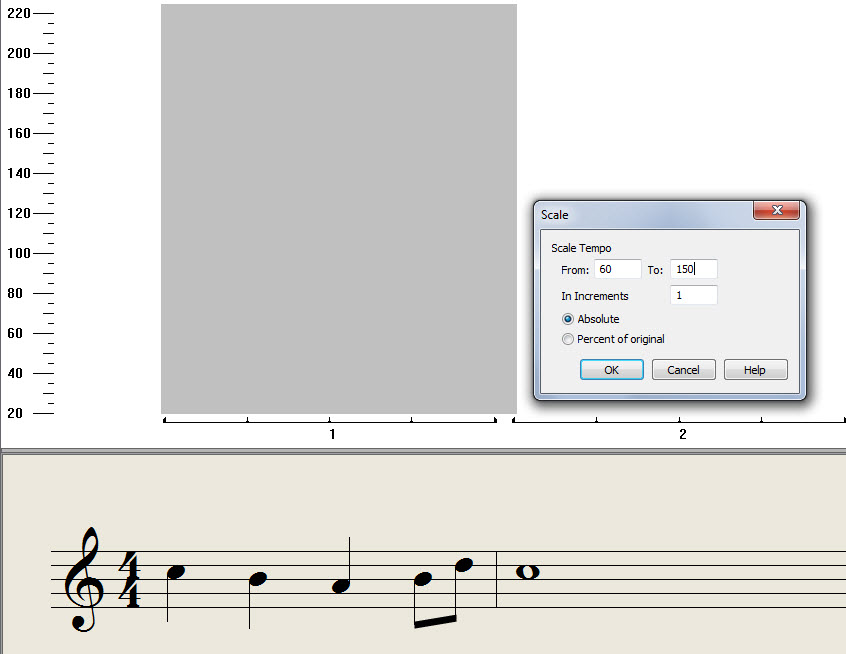The width and height of the screenshot is (846, 654).
Task: Click the To tempo field showing 150
Action: (693, 269)
